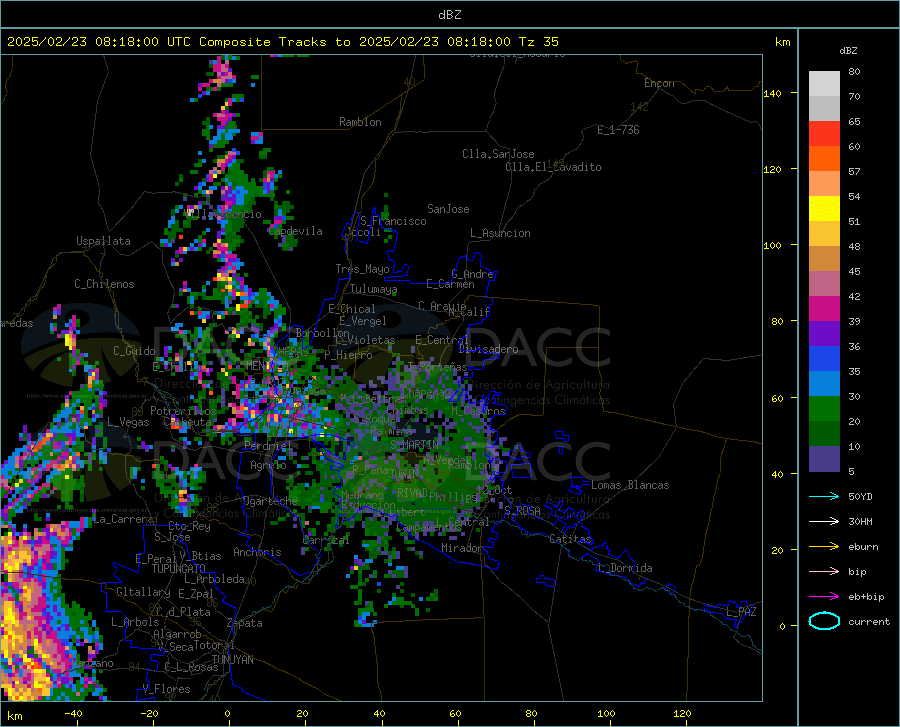Click the cyan current ellipse legend icon
Image resolution: width=900 pixels, height=727 pixels.
824,621
